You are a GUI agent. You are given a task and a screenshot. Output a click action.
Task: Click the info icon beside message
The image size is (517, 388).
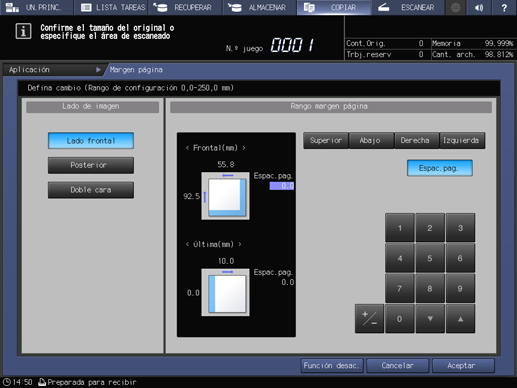(x=23, y=31)
